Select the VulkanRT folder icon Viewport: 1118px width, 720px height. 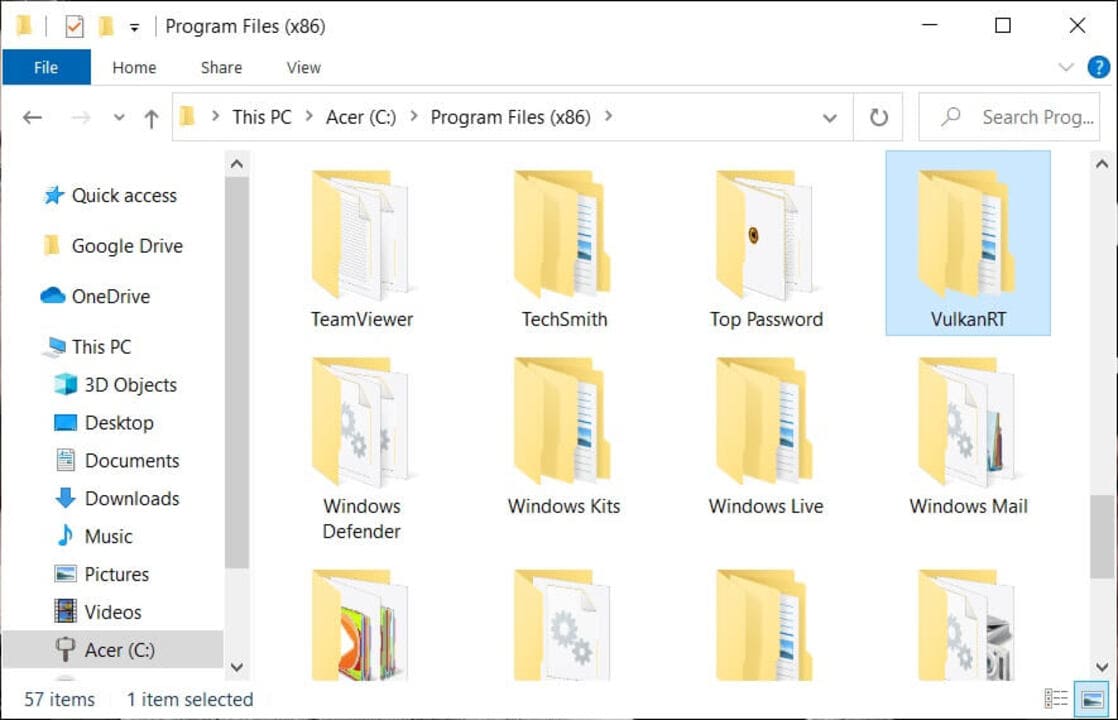pos(967,234)
